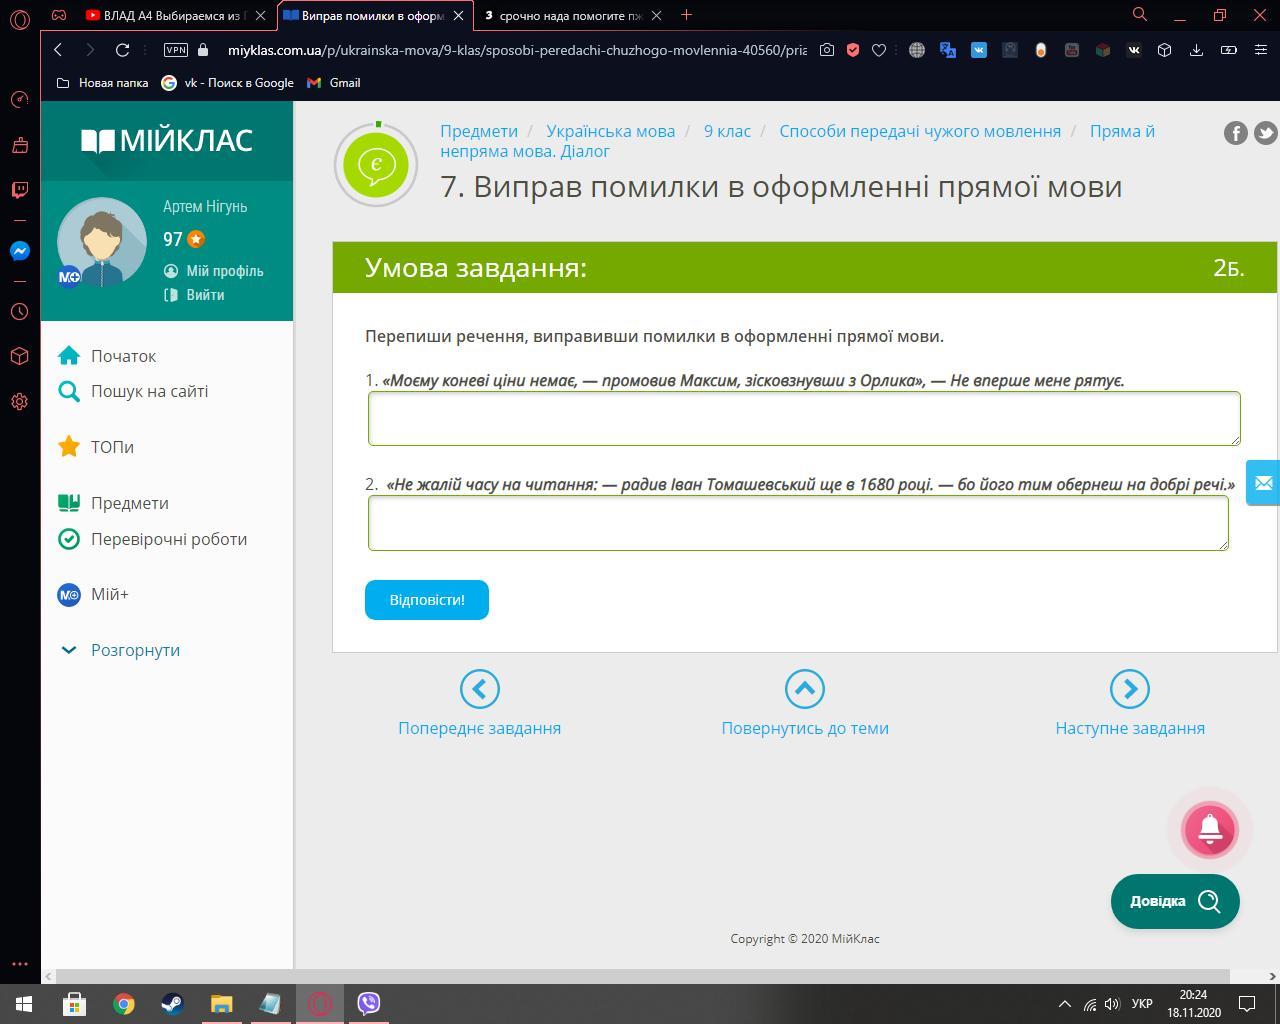Open History clock in the sidebar
Viewport: 1280px width, 1024px height.
(x=19, y=312)
